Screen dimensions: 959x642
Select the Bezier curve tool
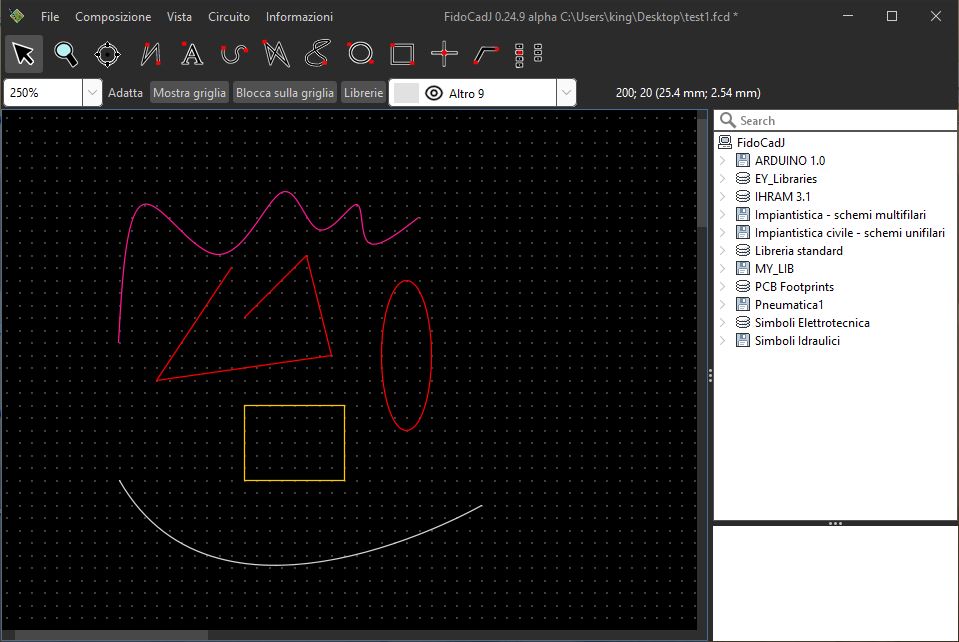[234, 54]
